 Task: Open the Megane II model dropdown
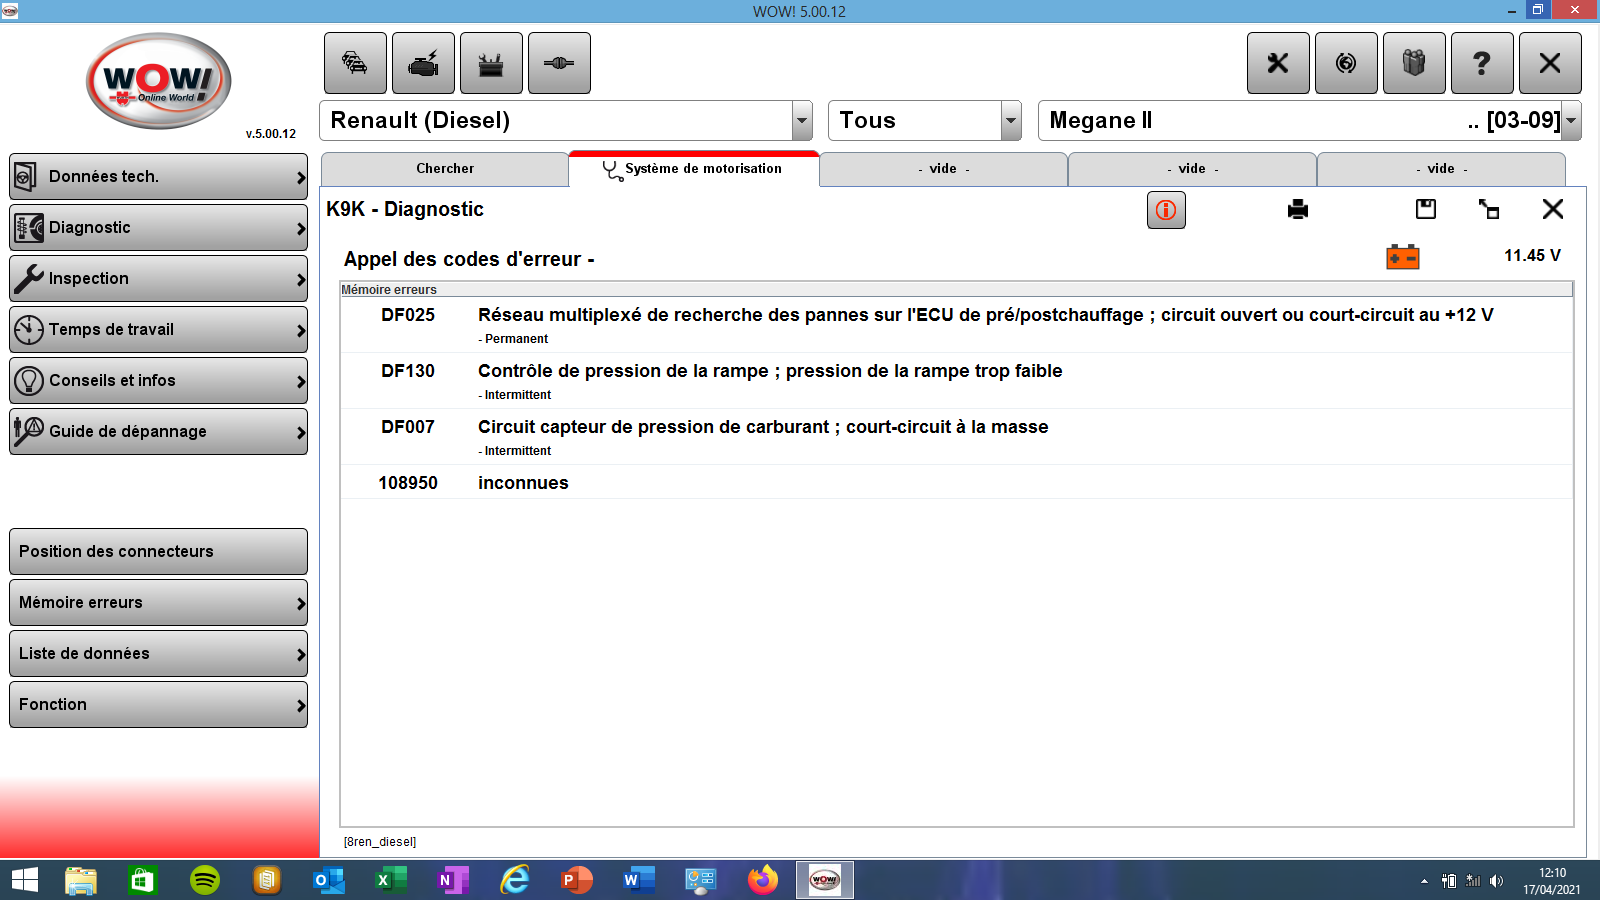[x=1571, y=121]
